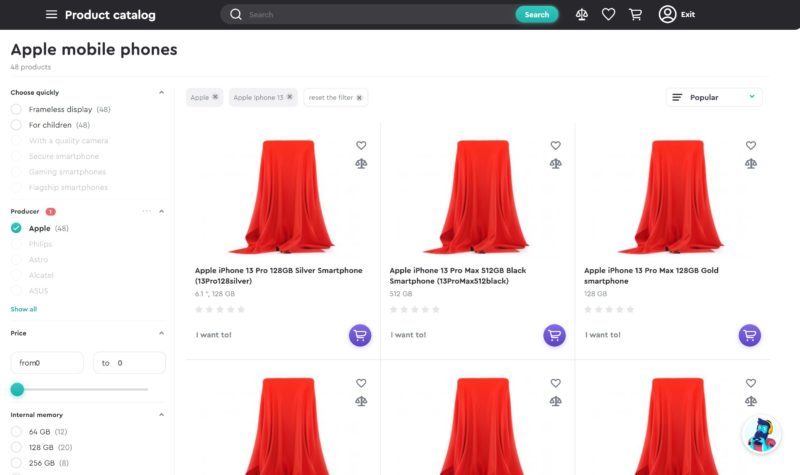Click the price to input field
The image size is (800, 475).
point(129,363)
